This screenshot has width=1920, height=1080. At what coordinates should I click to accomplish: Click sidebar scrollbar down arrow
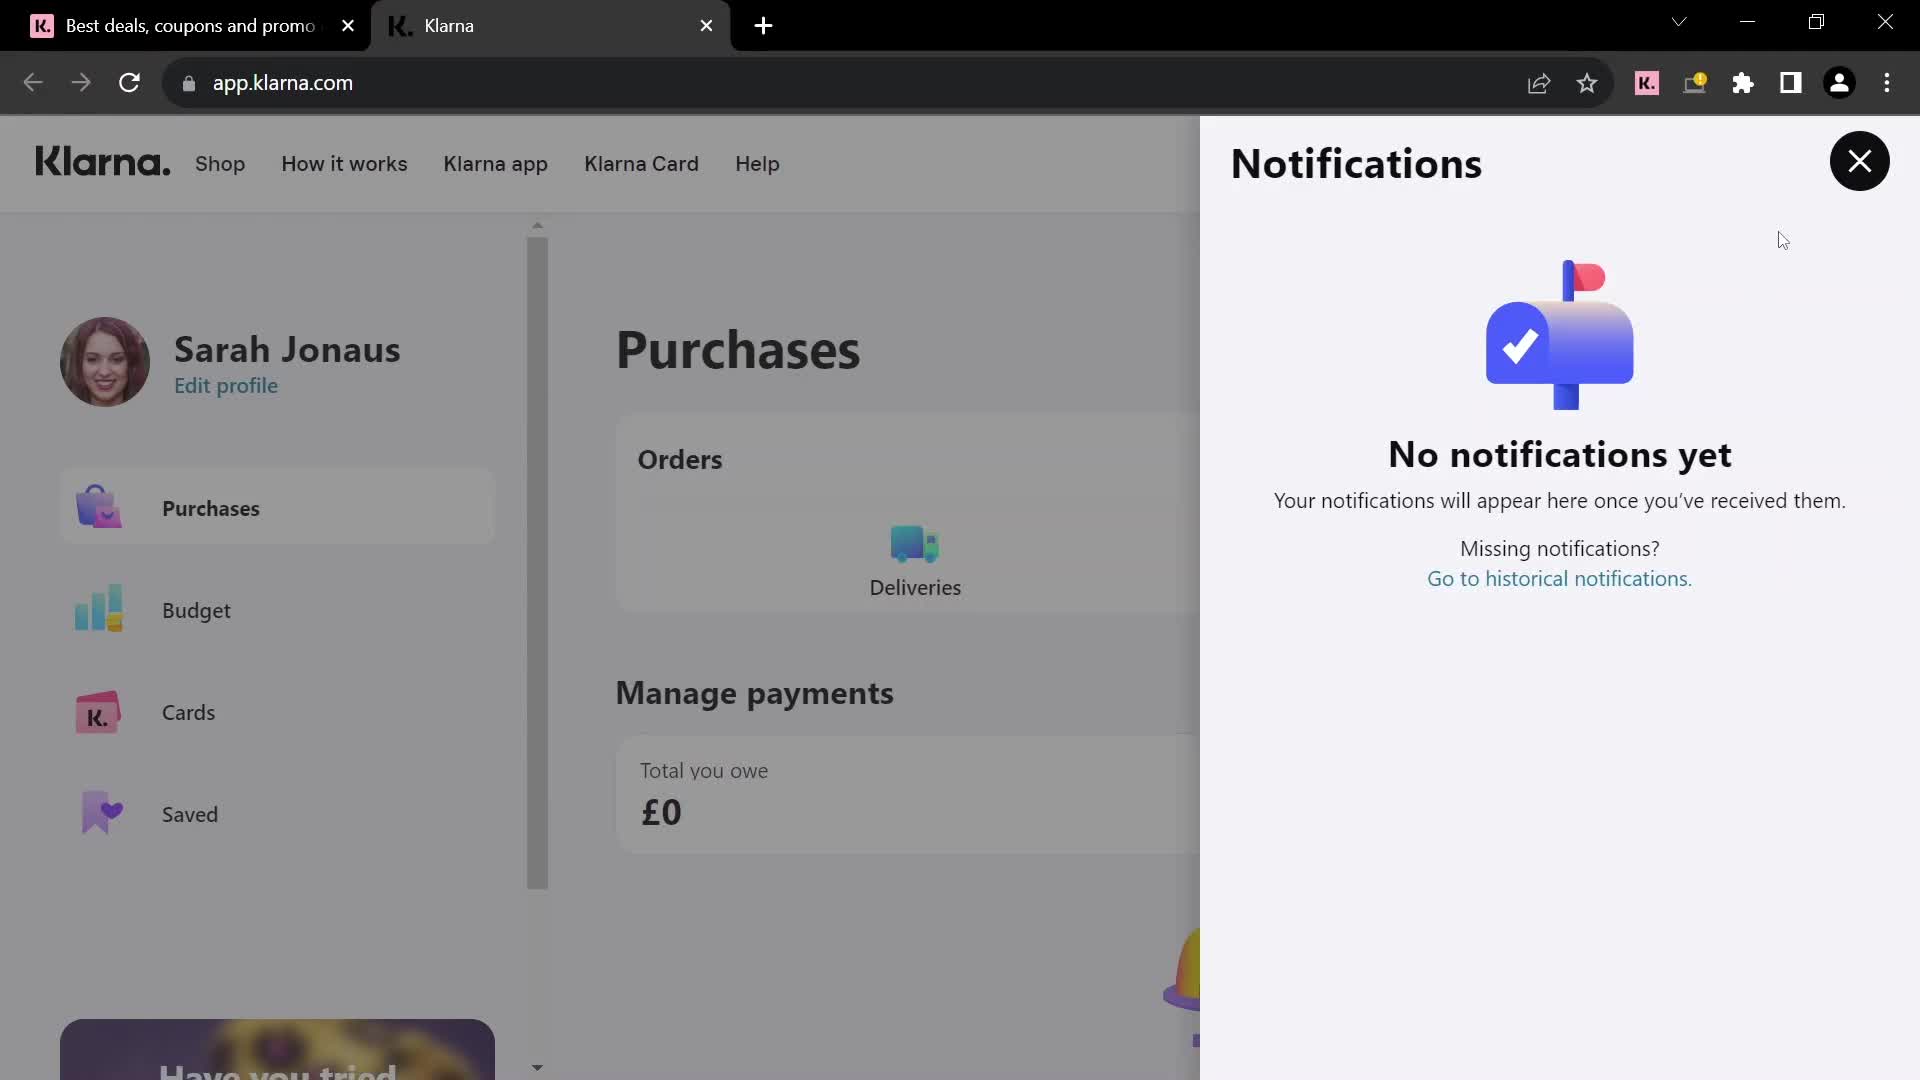pos(537,1068)
